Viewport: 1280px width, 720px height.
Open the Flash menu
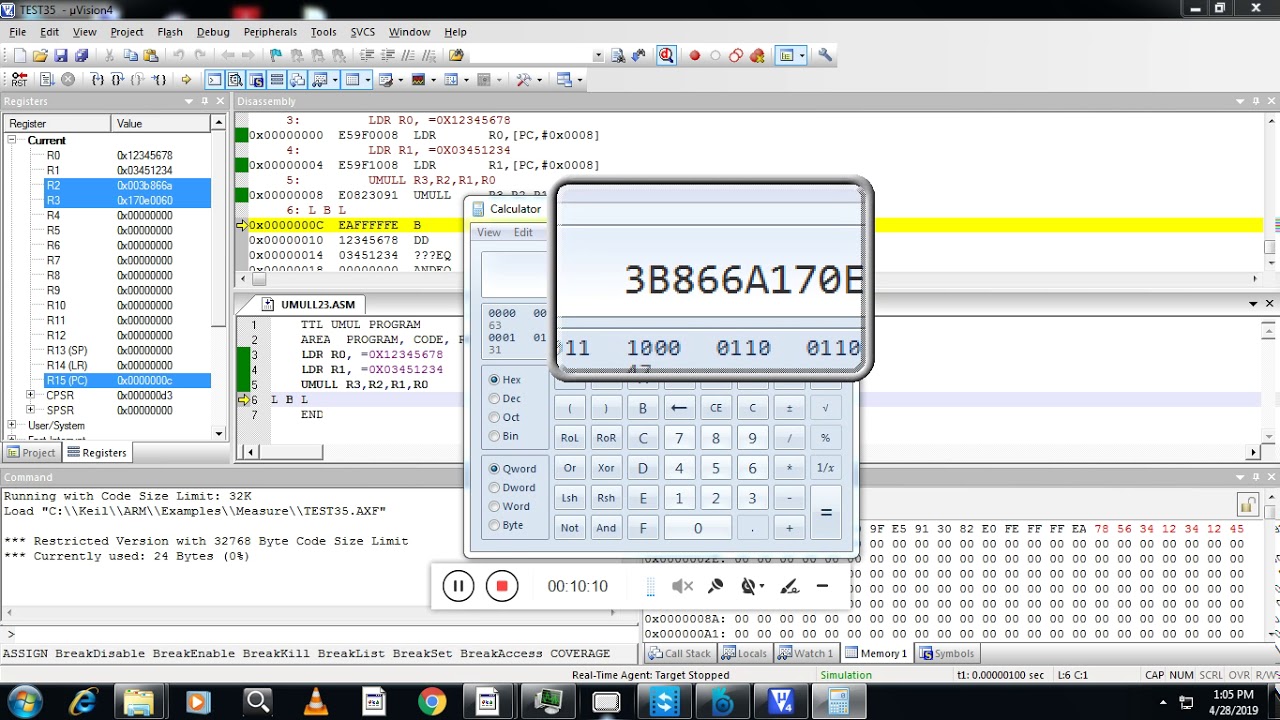(x=170, y=32)
